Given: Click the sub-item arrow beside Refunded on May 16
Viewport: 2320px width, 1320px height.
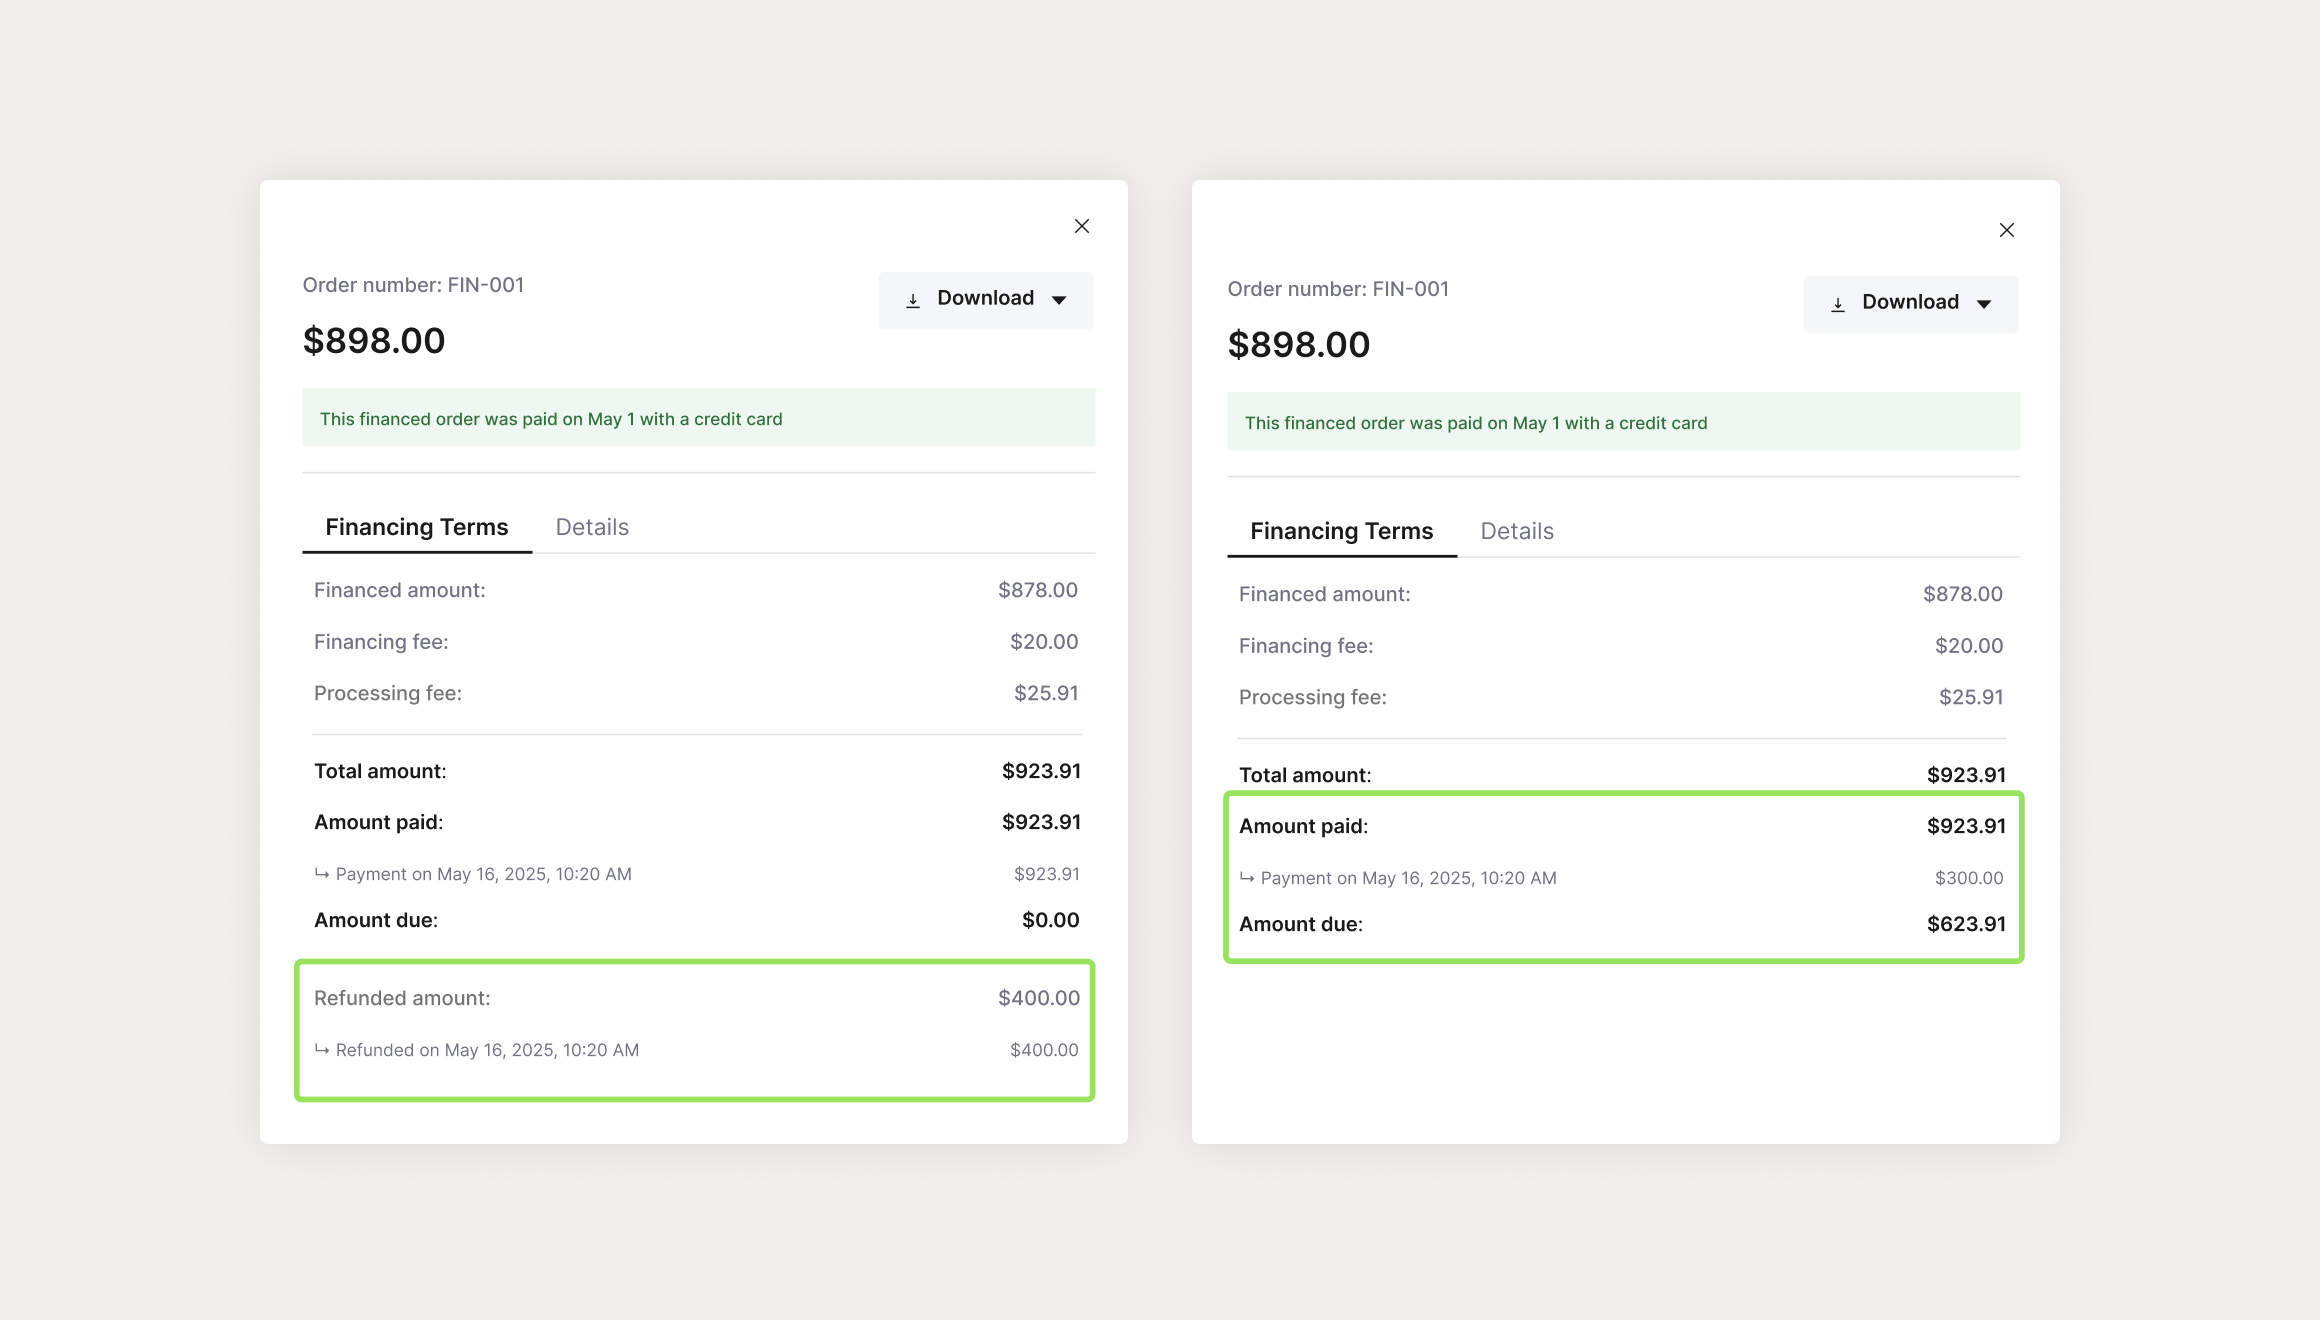Looking at the screenshot, I should click(x=322, y=1049).
